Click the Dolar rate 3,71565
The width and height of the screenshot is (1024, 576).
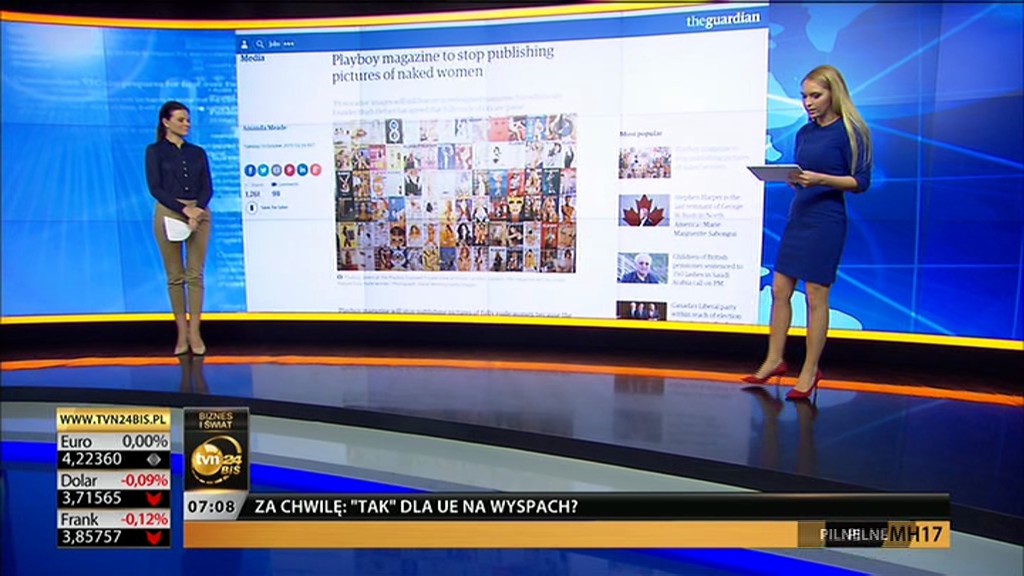(x=91, y=498)
